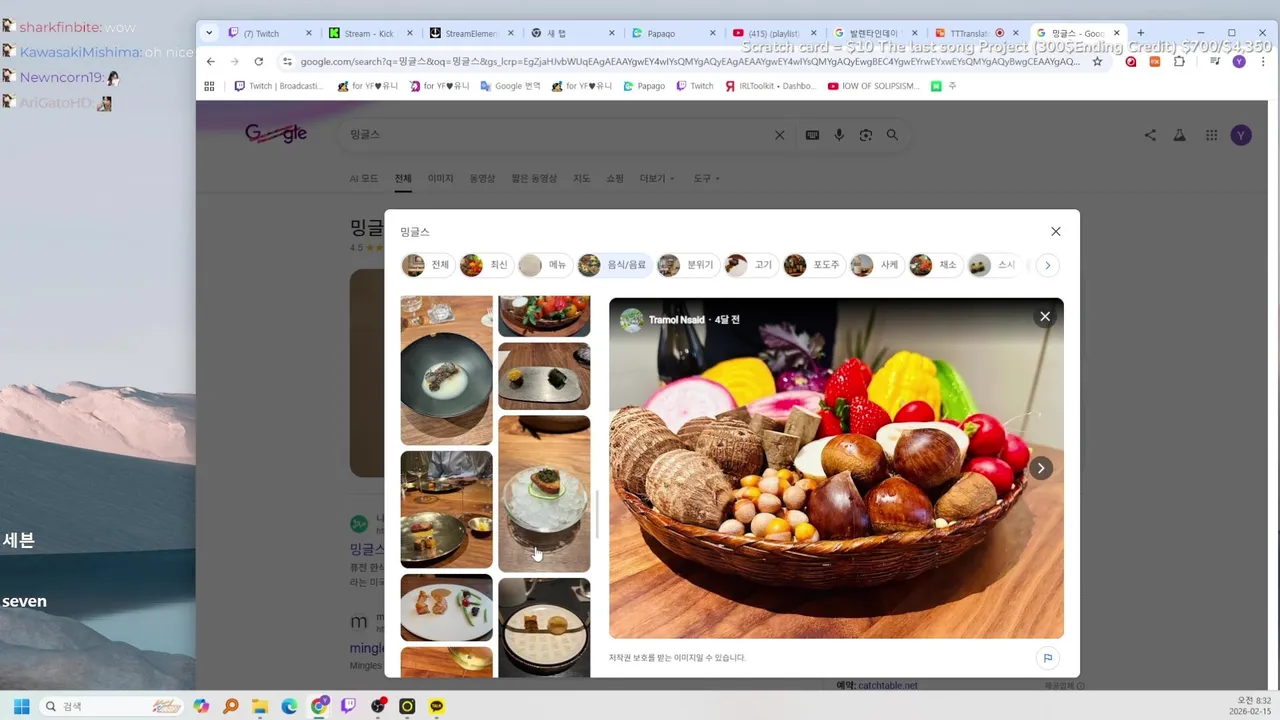The height and width of the screenshot is (720, 1280).
Task: Open OBS Studio from taskbar
Action: pos(378,706)
